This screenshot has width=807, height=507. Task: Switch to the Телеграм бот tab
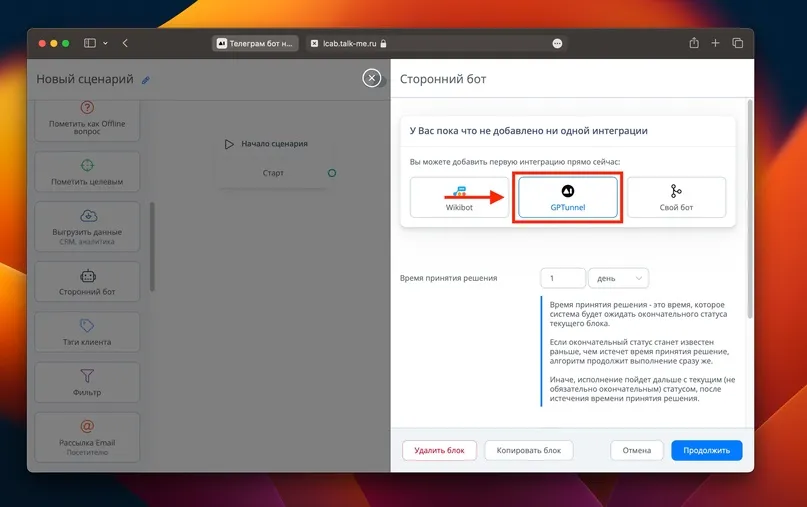pyautogui.click(x=255, y=44)
